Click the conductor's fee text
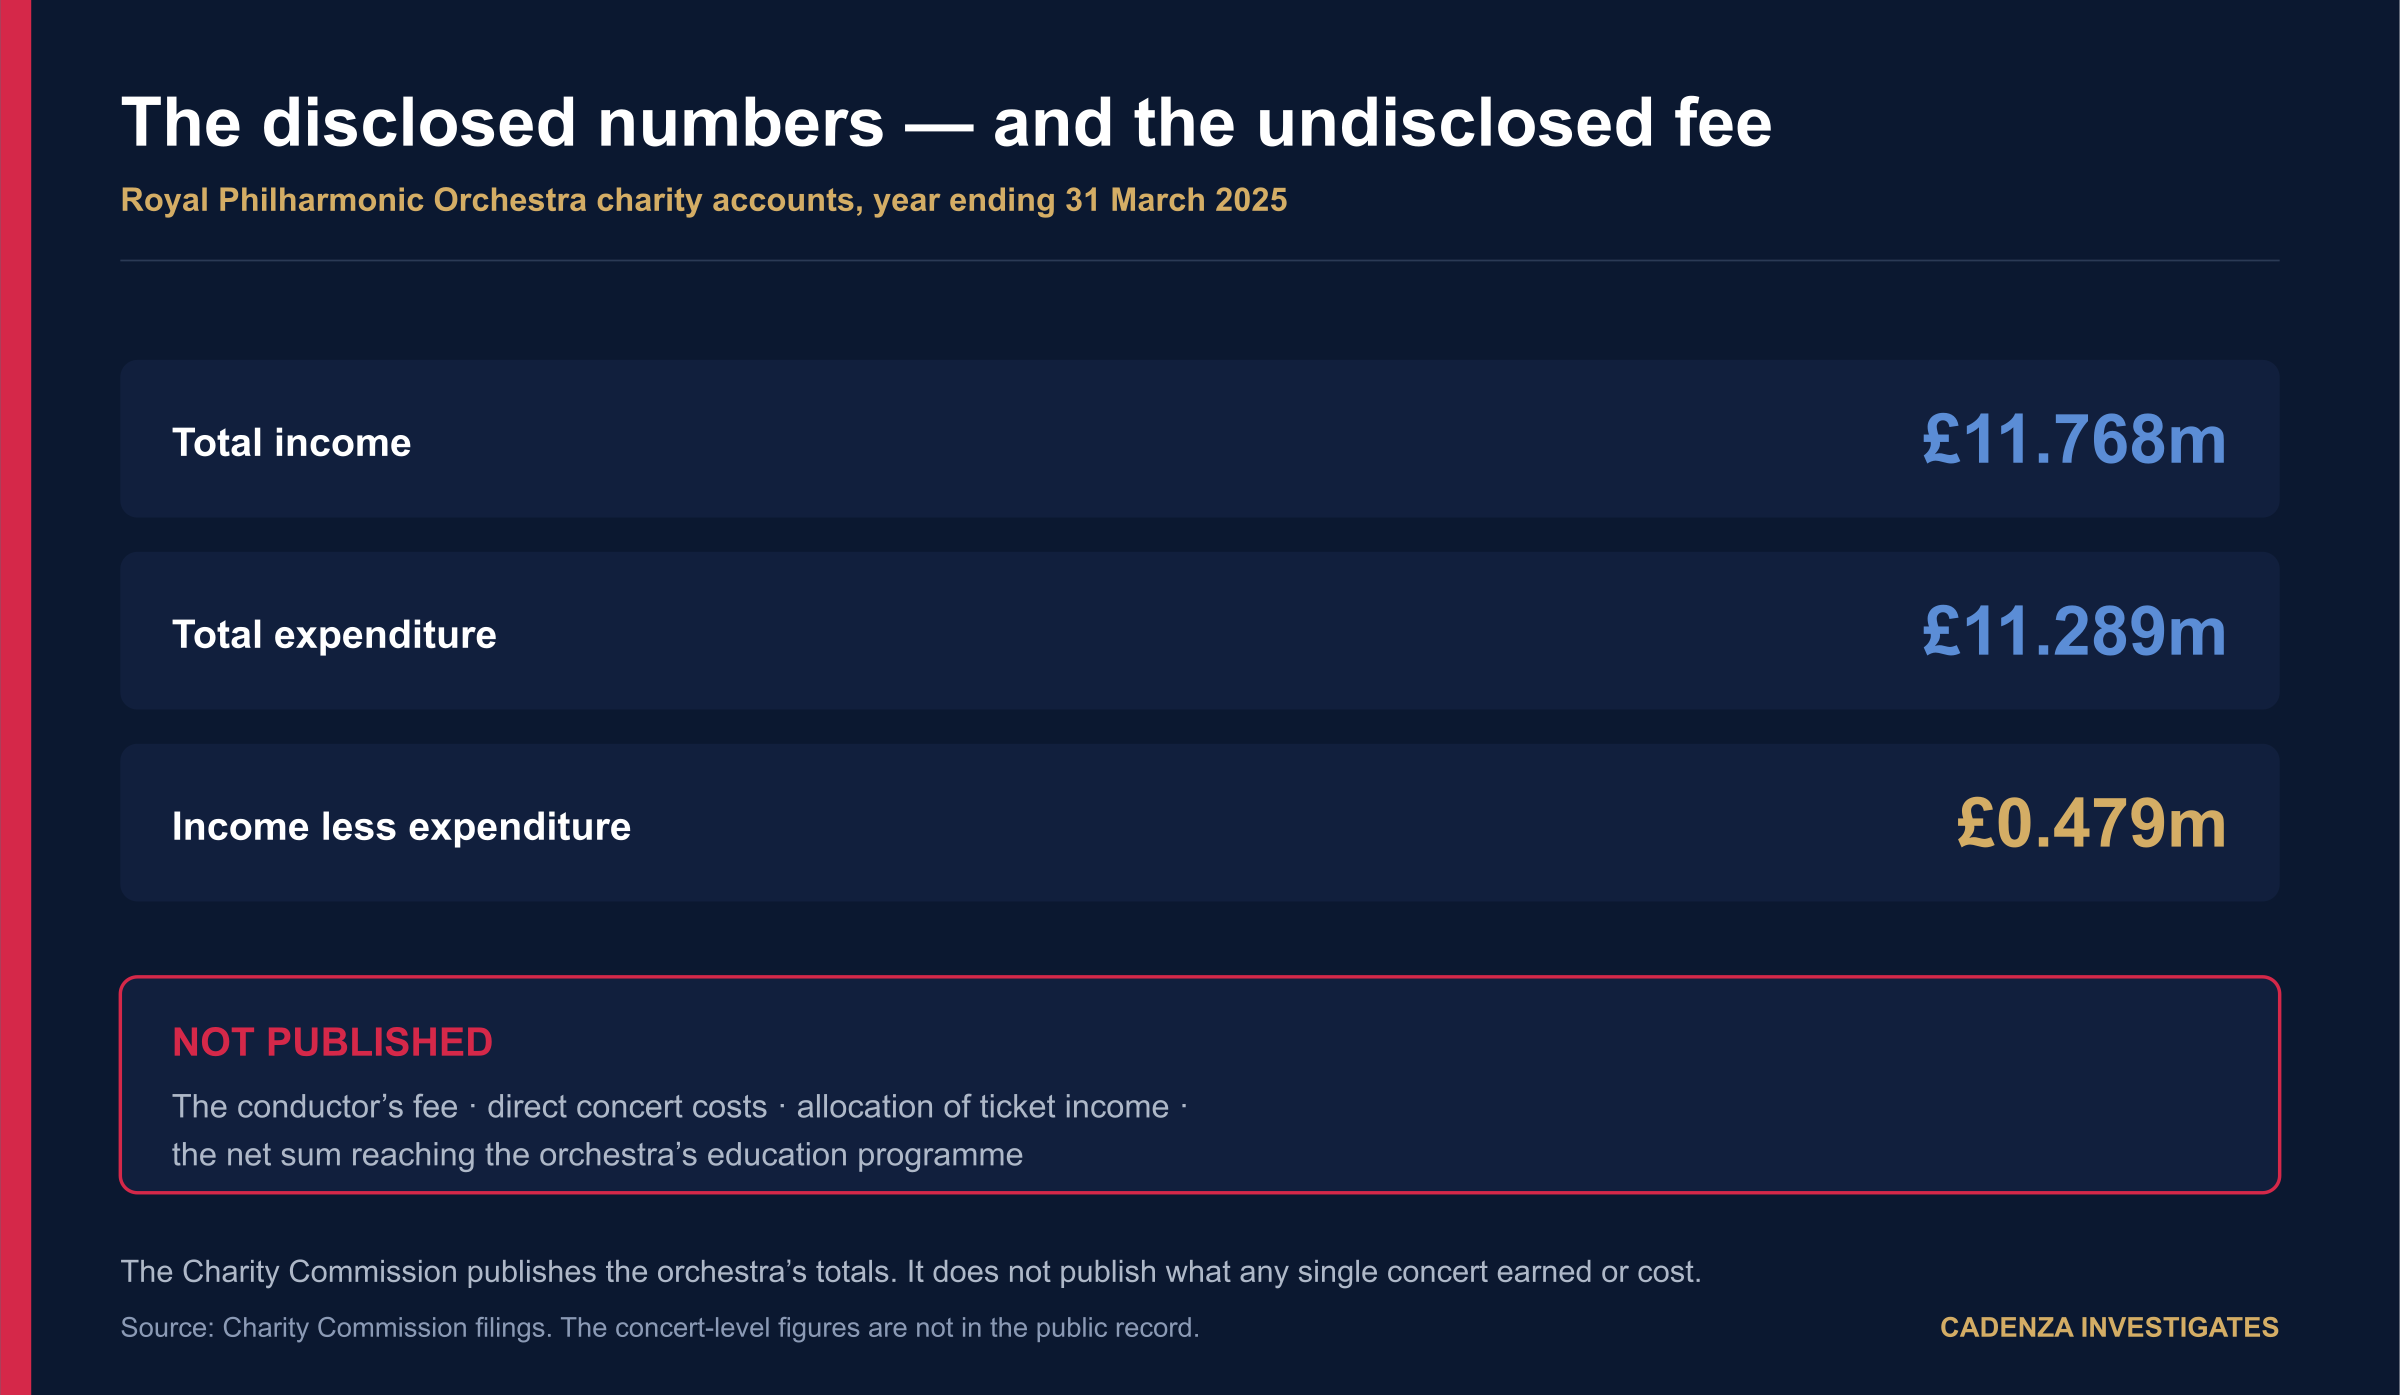This screenshot has height=1395, width=2400. tap(314, 1106)
